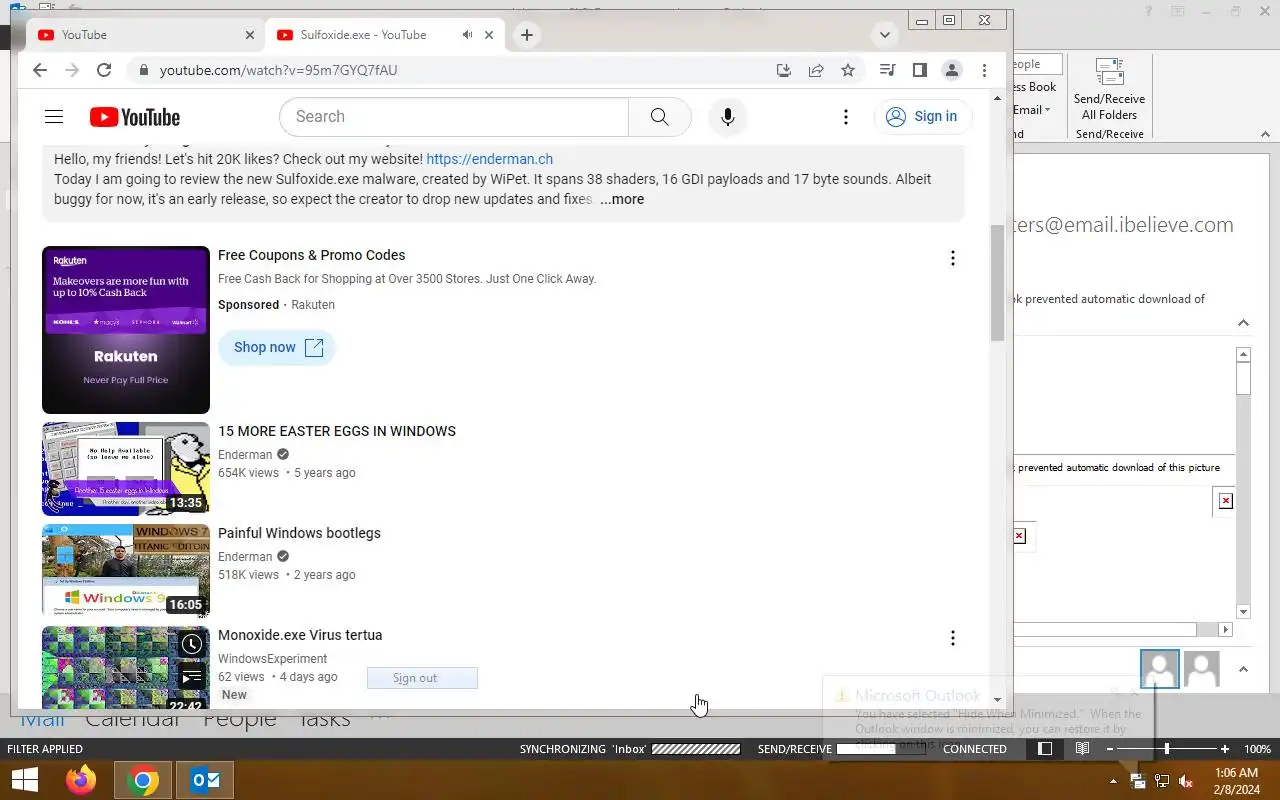Open 15 MORE EASTER EGGS IN WINDOWS title
The height and width of the screenshot is (800, 1280).
click(x=337, y=431)
